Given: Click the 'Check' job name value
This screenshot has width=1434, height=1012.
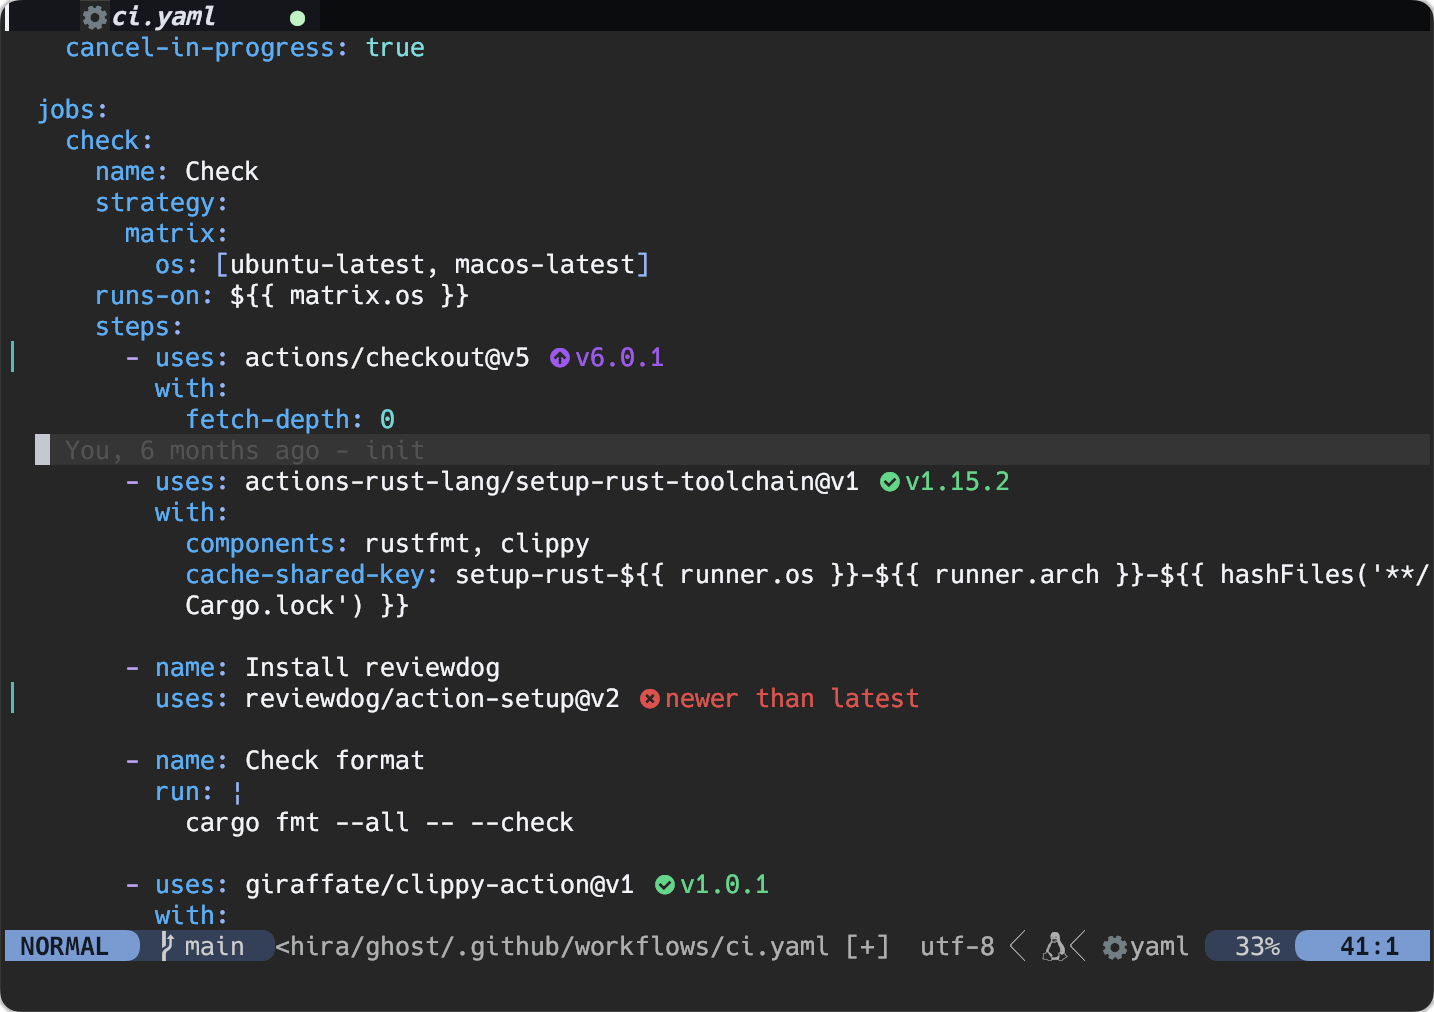Looking at the screenshot, I should point(222,172).
